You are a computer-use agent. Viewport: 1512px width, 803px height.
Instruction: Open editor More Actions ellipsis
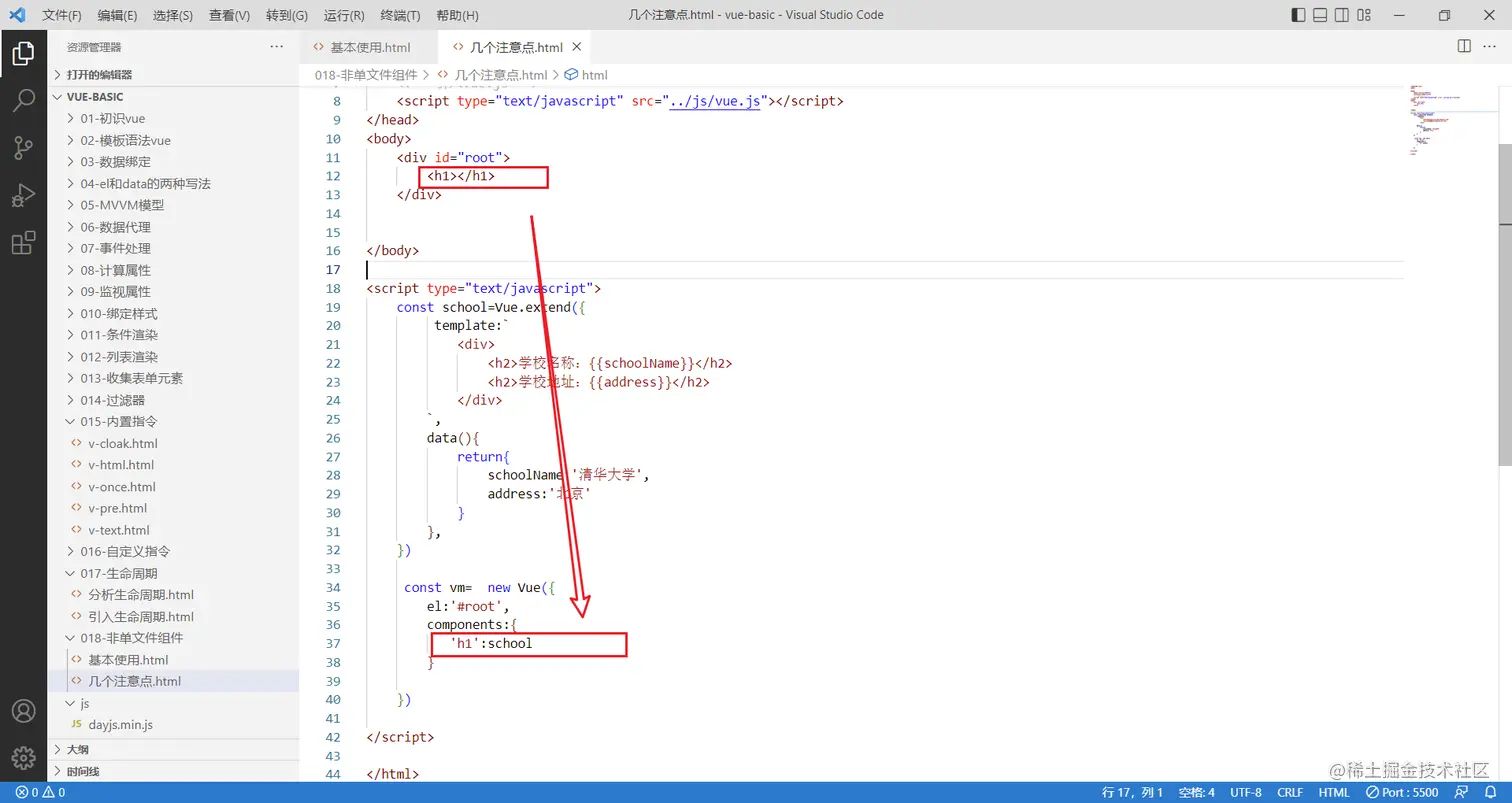(x=1490, y=46)
